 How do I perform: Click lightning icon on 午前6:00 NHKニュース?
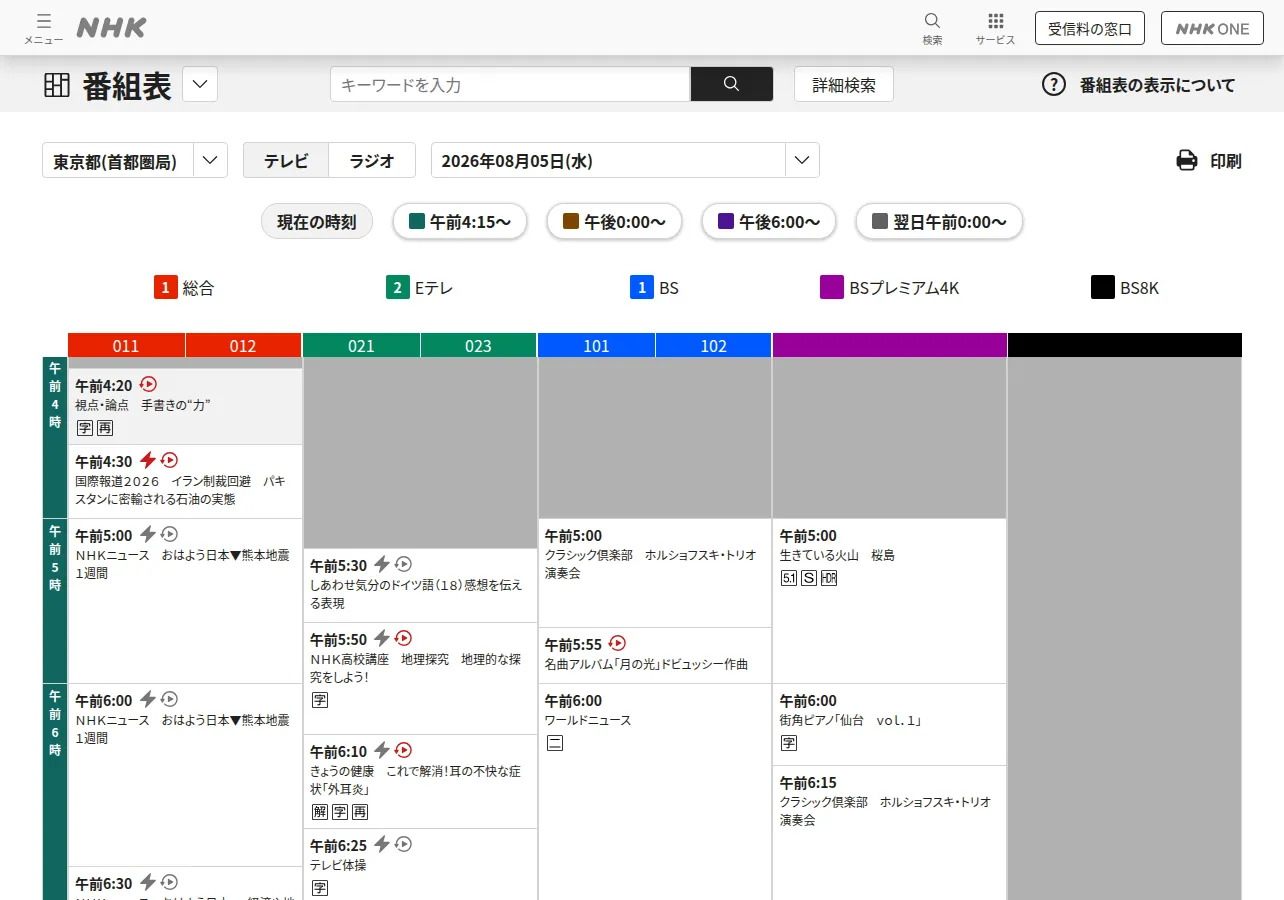point(148,699)
